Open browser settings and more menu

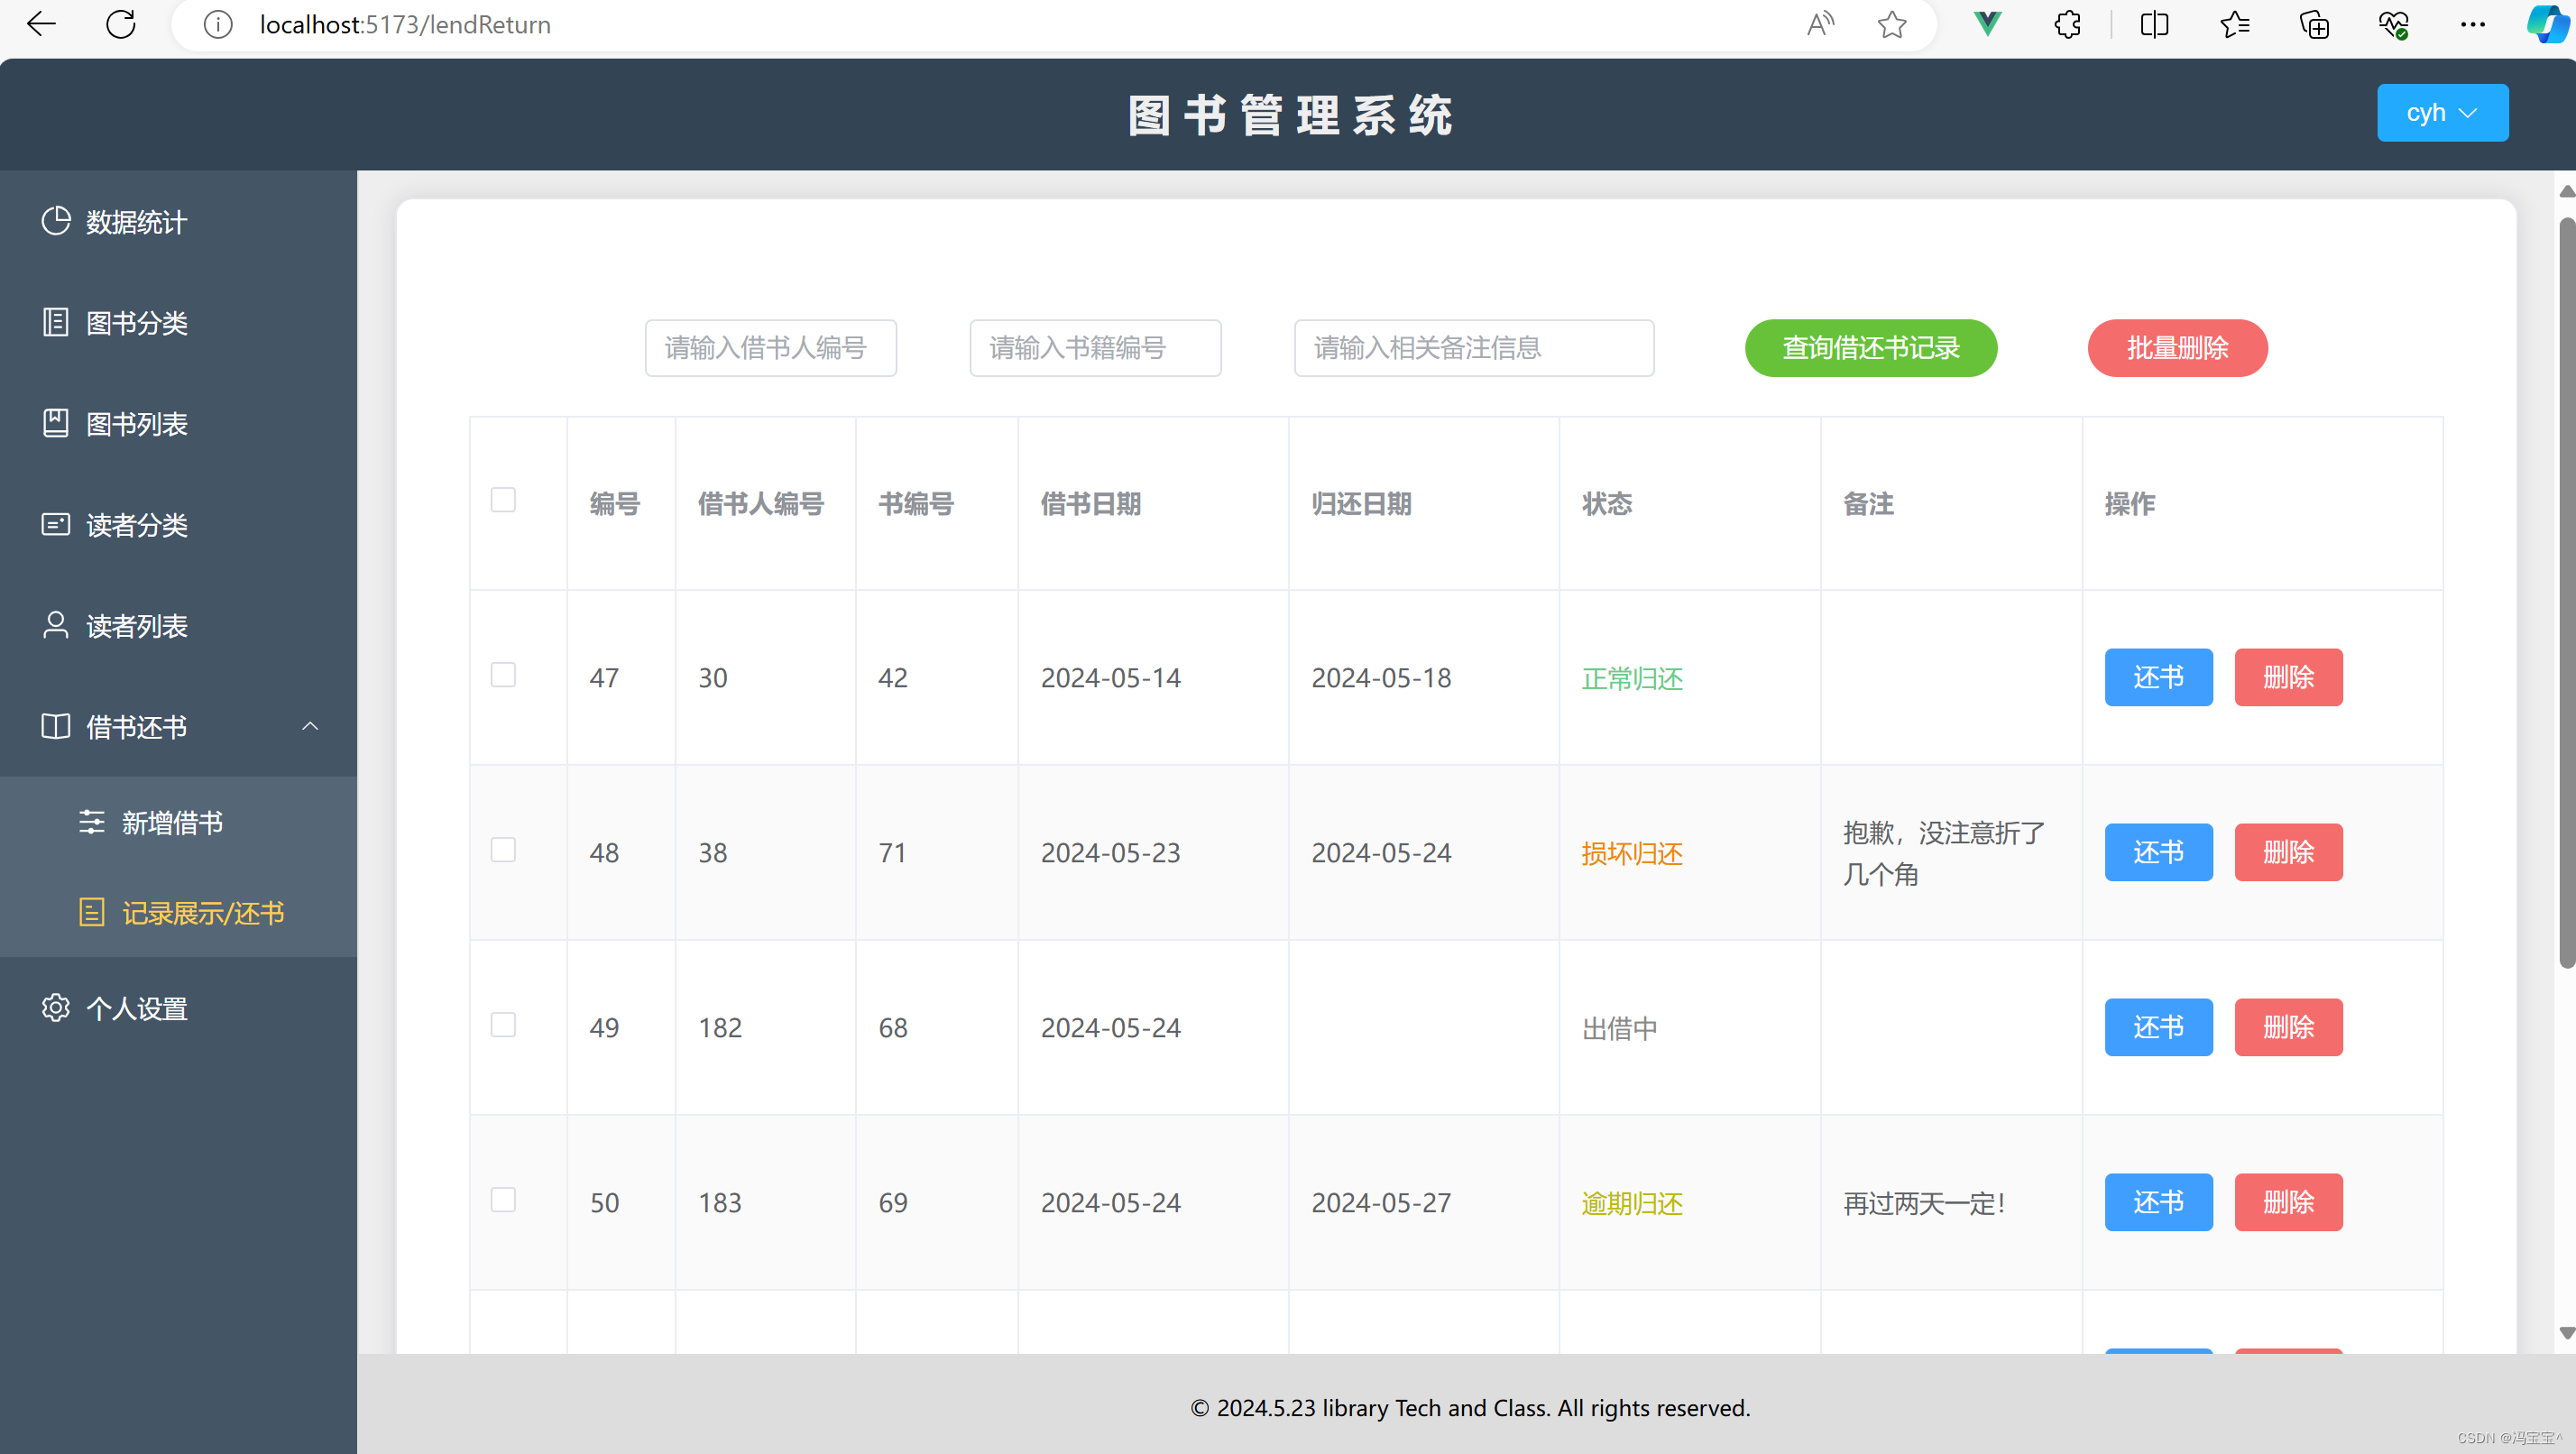[x=2472, y=24]
